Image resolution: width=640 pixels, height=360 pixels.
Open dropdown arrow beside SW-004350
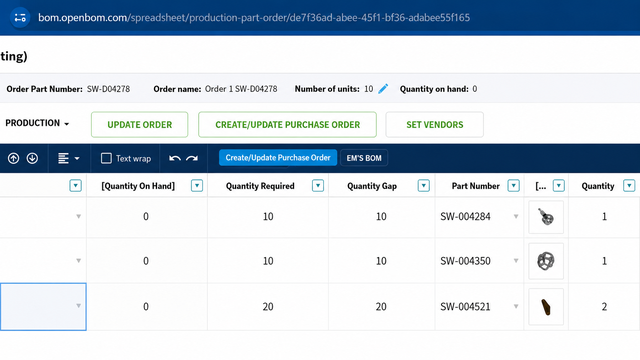[516, 260]
